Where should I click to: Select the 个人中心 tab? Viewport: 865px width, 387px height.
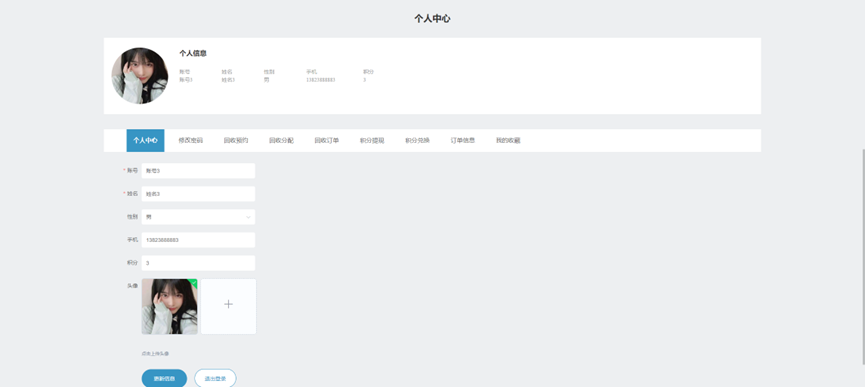(x=145, y=141)
